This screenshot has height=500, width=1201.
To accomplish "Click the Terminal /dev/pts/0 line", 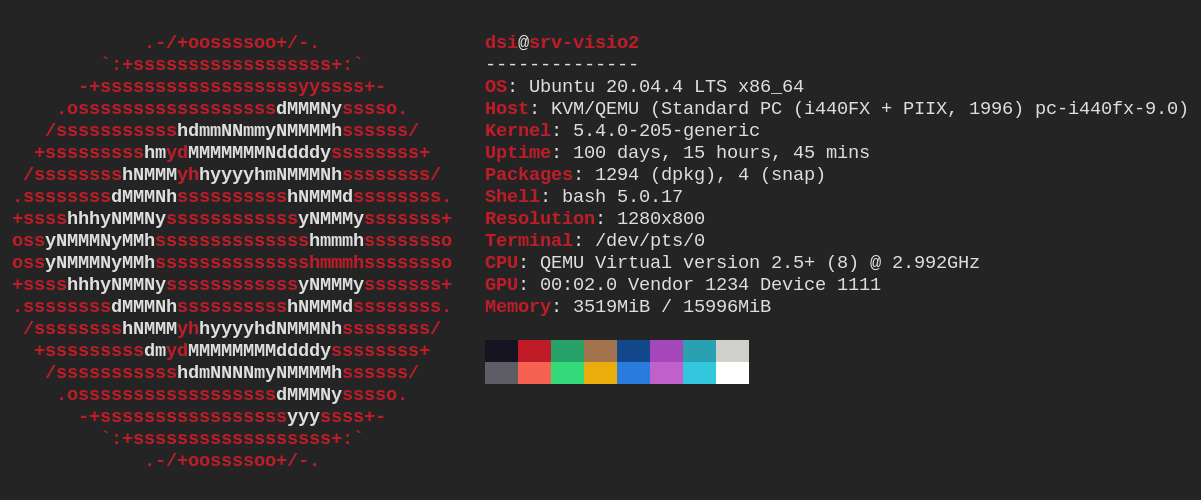I will point(595,241).
